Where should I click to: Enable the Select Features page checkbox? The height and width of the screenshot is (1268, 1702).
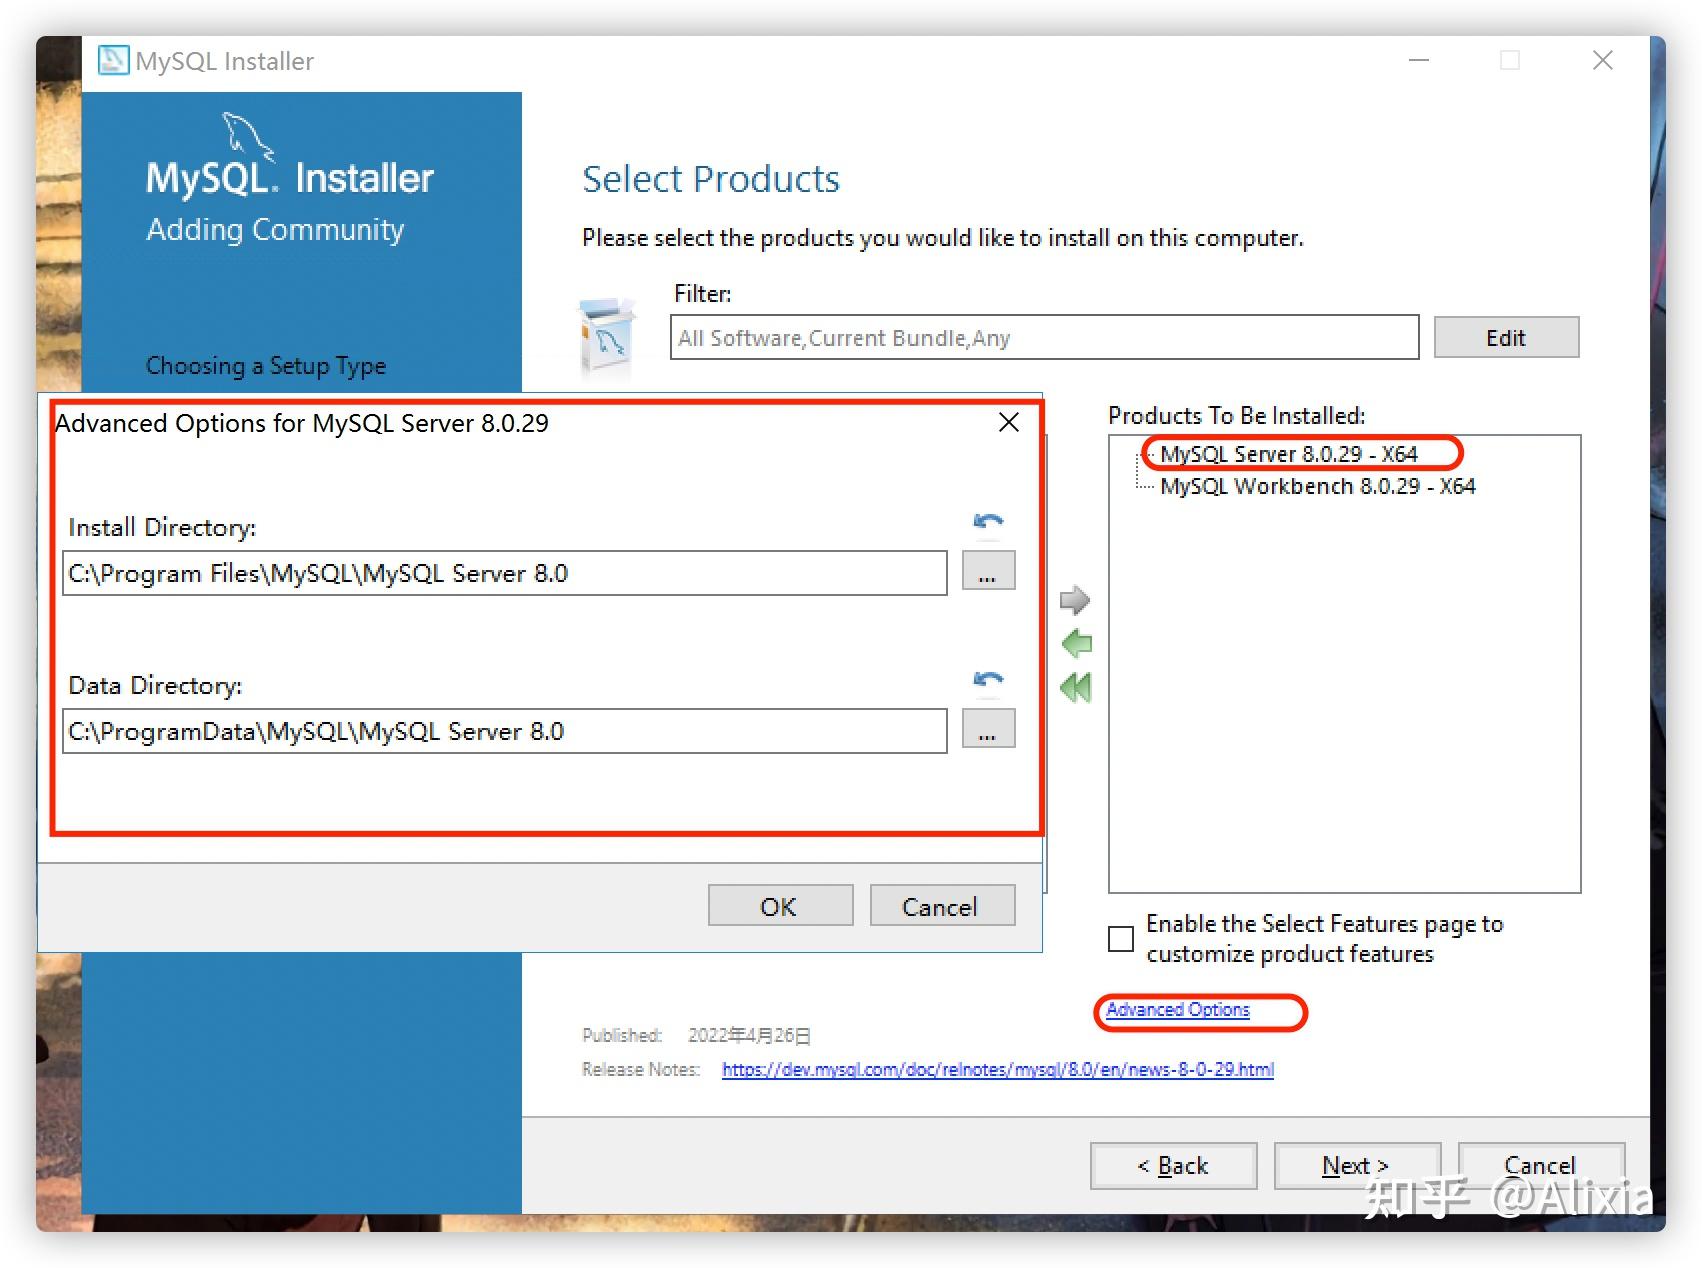[1121, 938]
